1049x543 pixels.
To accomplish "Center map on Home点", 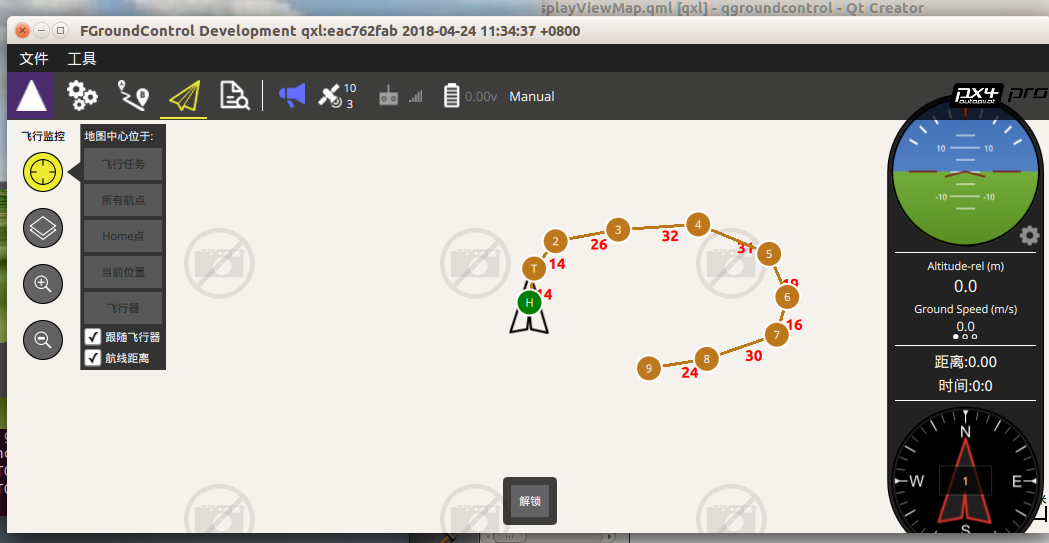I will (x=123, y=236).
